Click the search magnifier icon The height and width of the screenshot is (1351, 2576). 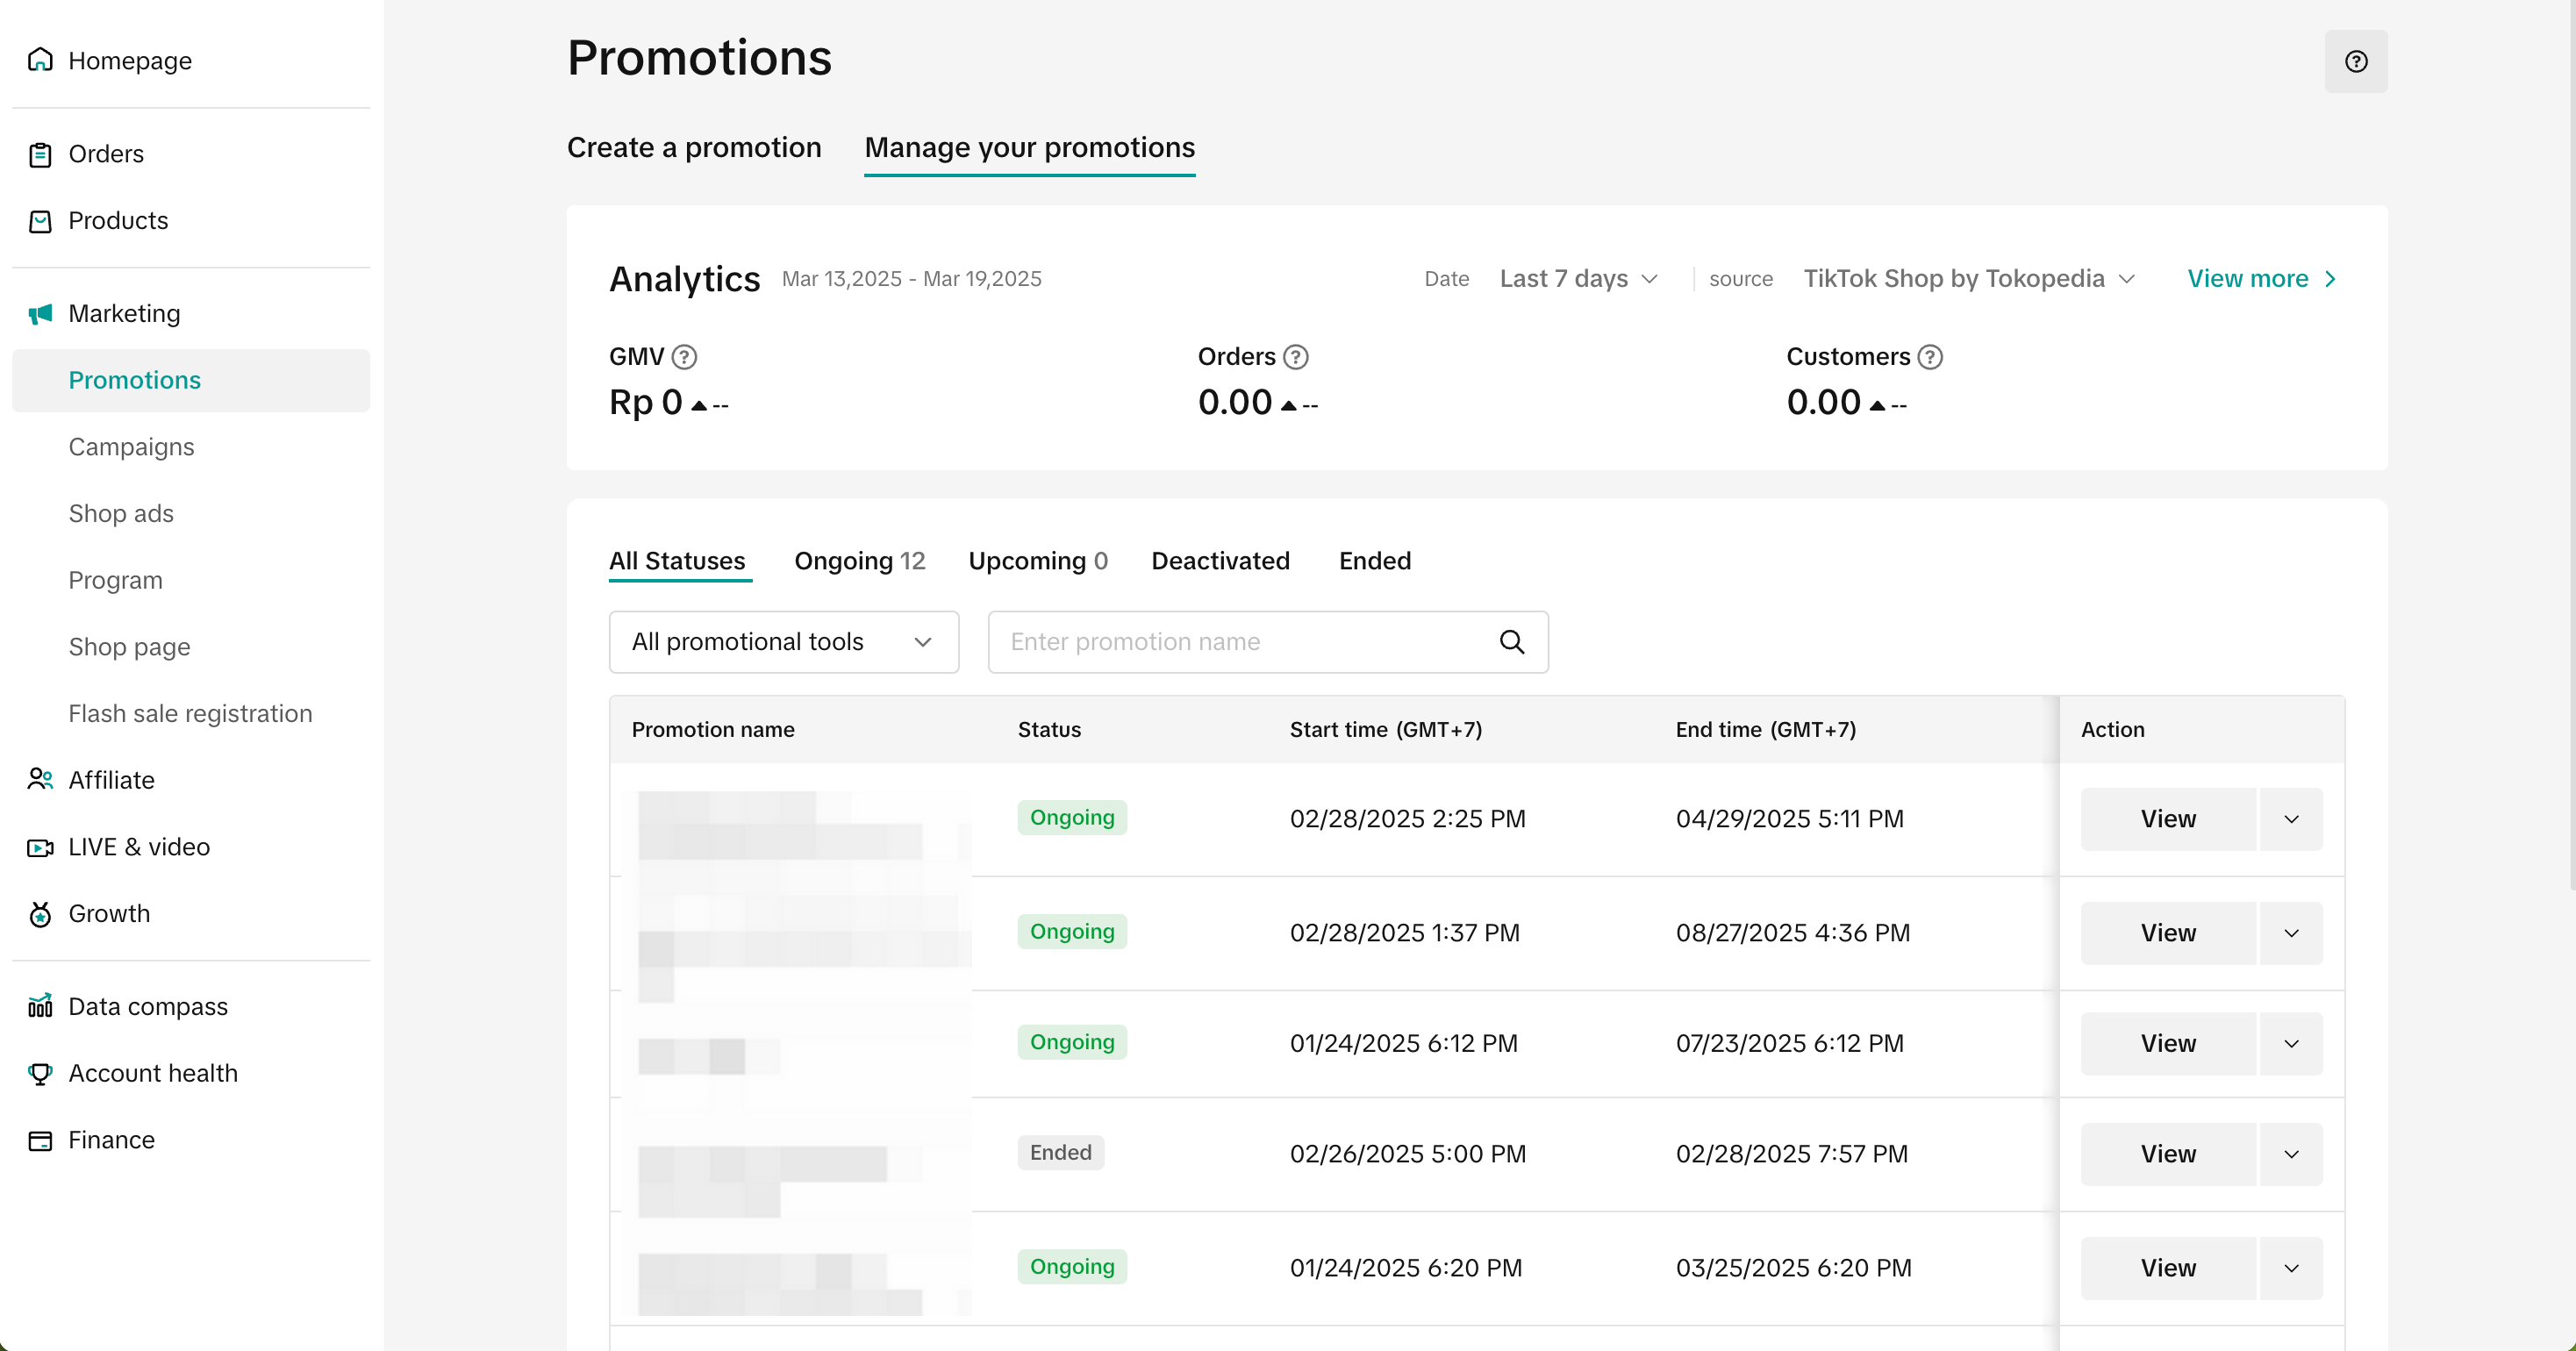(1511, 642)
